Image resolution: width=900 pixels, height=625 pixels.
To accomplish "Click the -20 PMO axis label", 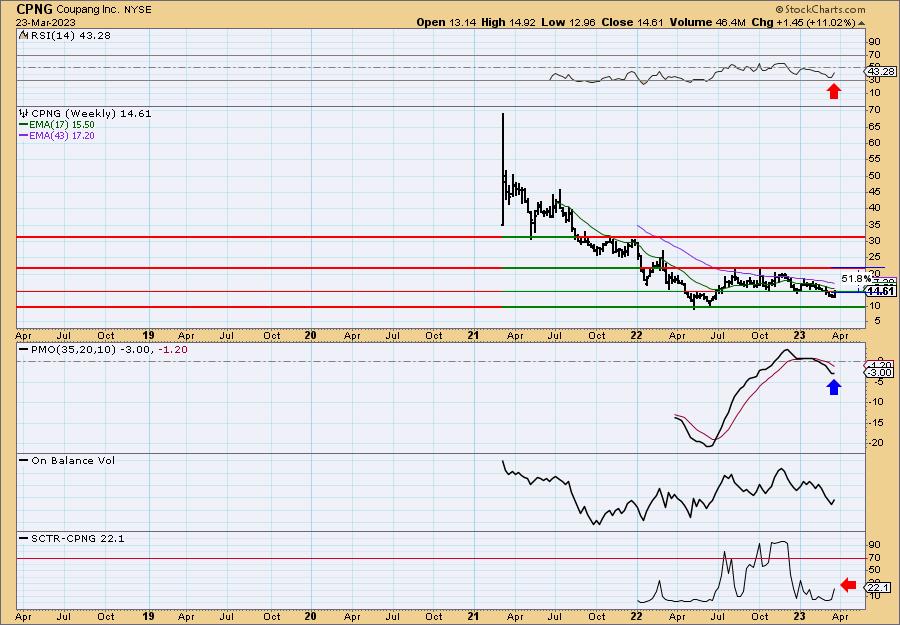I will [x=875, y=442].
